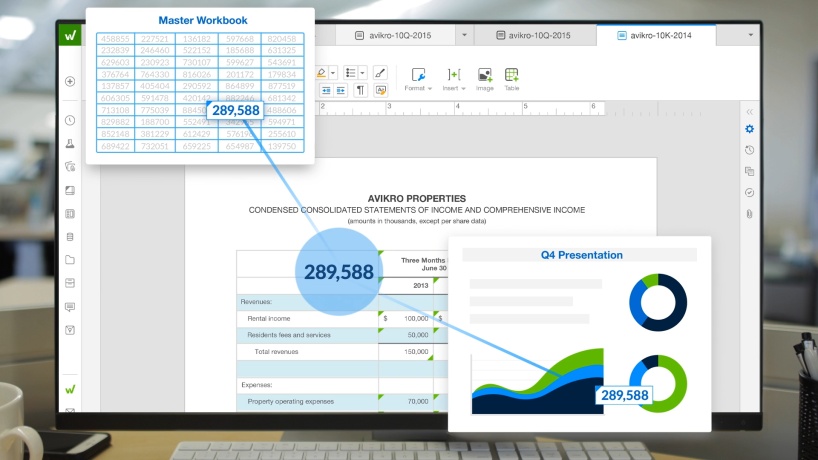Image resolution: width=818 pixels, height=460 pixels.
Task: Click the 2013 column header cell
Action: click(x=406, y=285)
